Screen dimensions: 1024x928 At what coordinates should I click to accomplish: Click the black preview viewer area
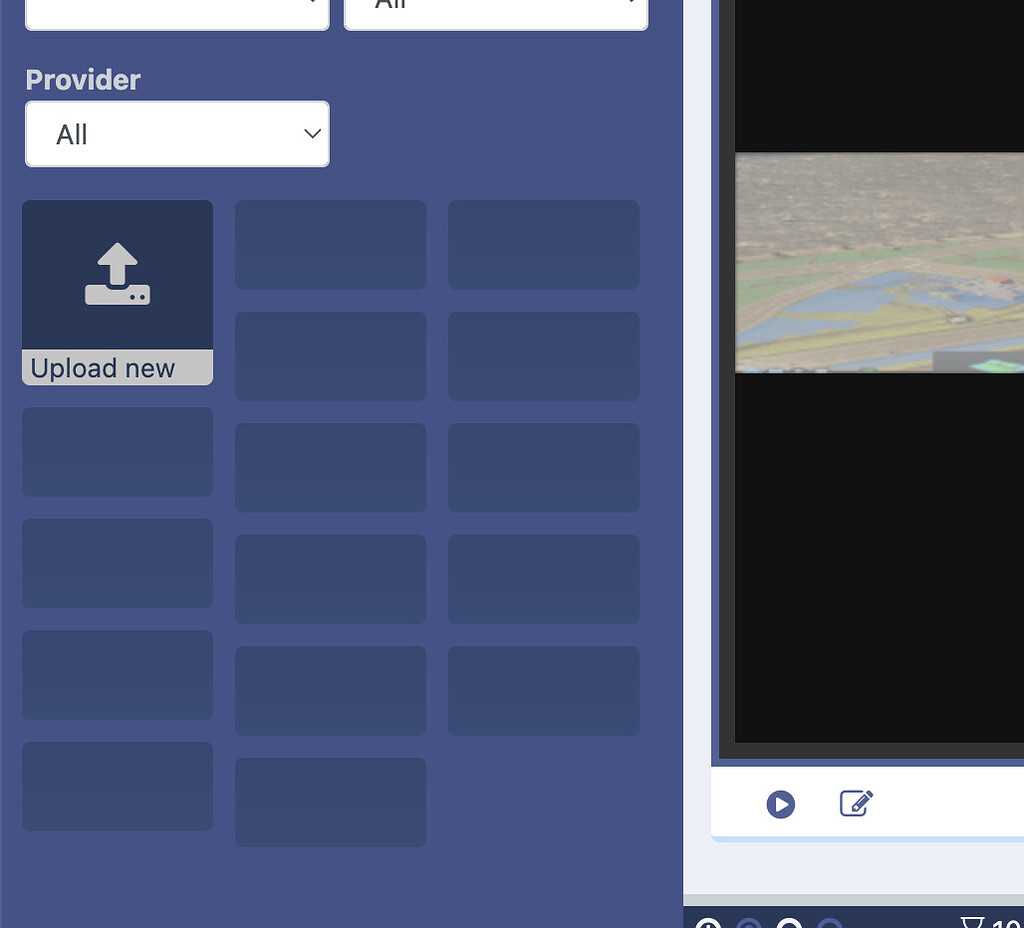tap(880, 550)
